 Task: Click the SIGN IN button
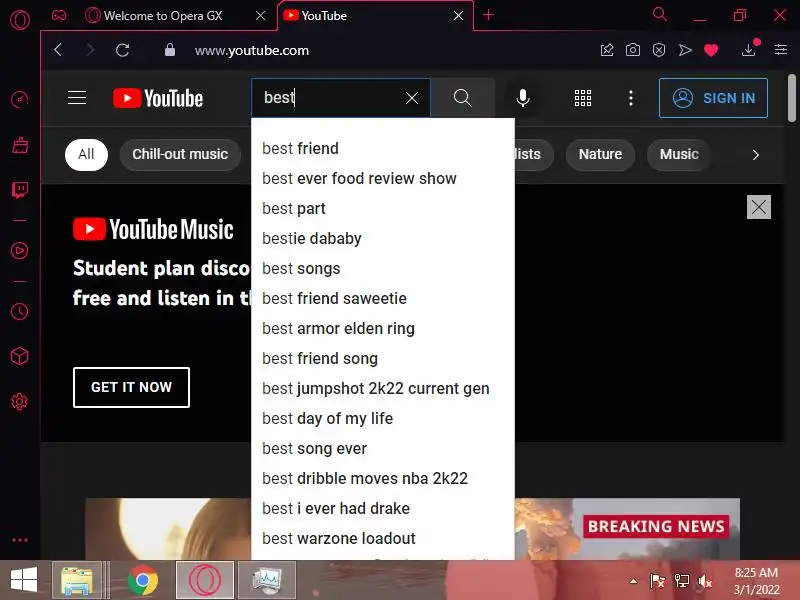(x=713, y=98)
